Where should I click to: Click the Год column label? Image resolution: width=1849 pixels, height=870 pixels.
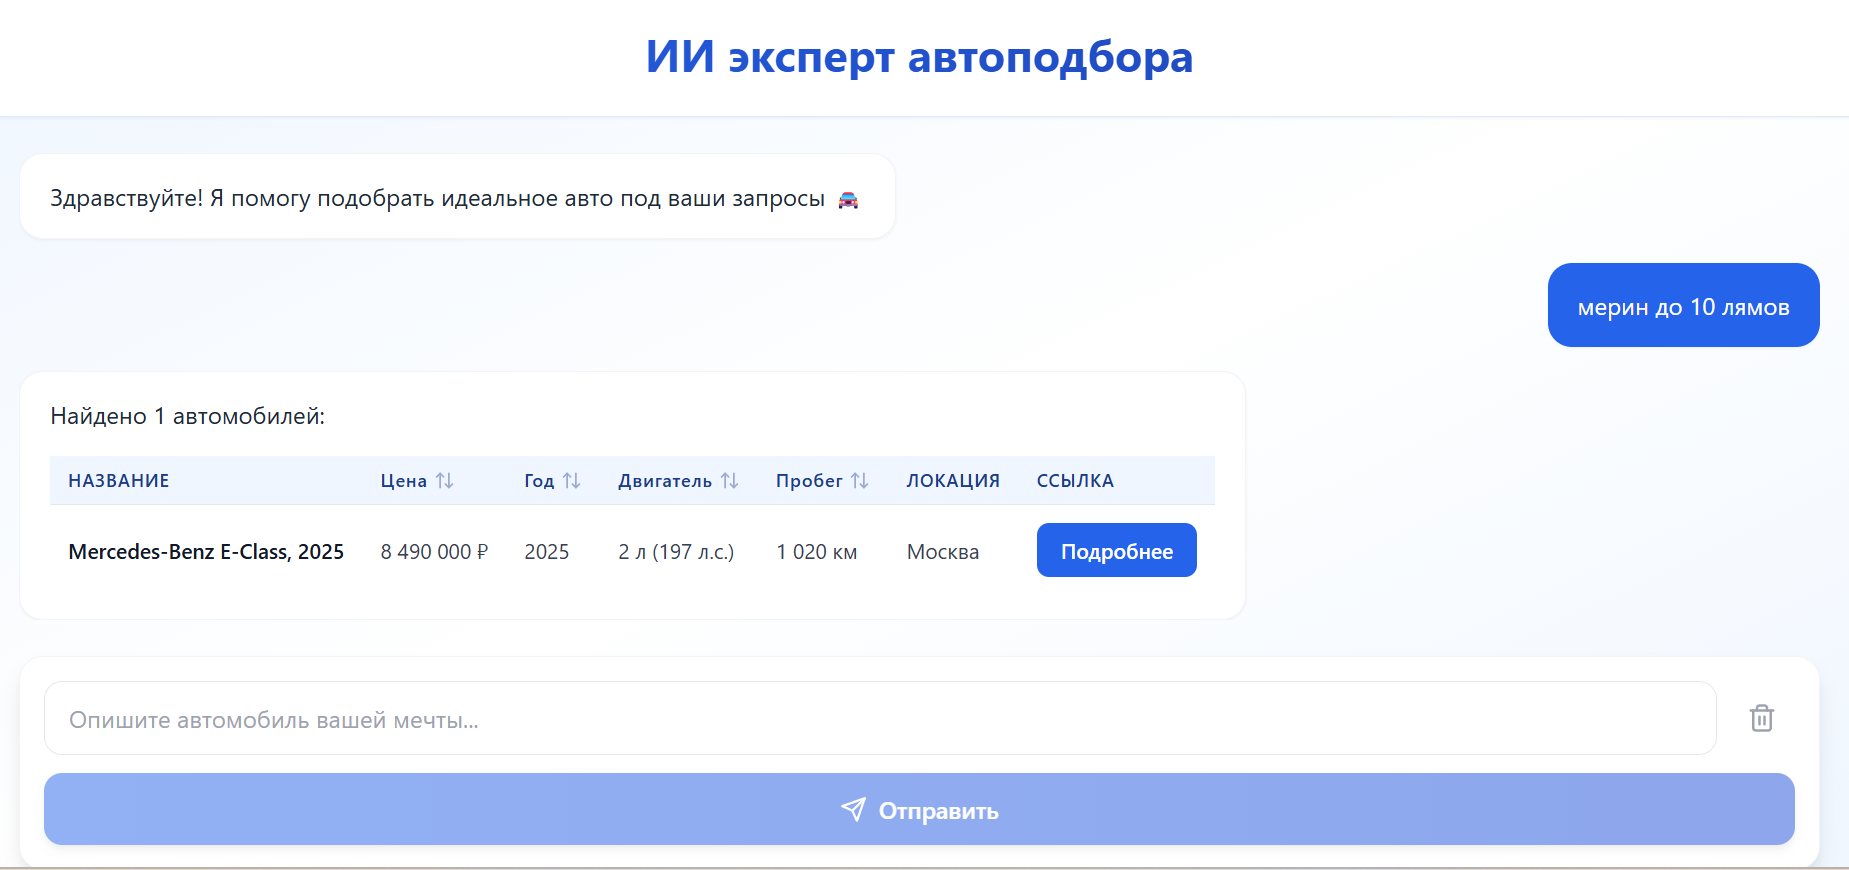click(539, 481)
